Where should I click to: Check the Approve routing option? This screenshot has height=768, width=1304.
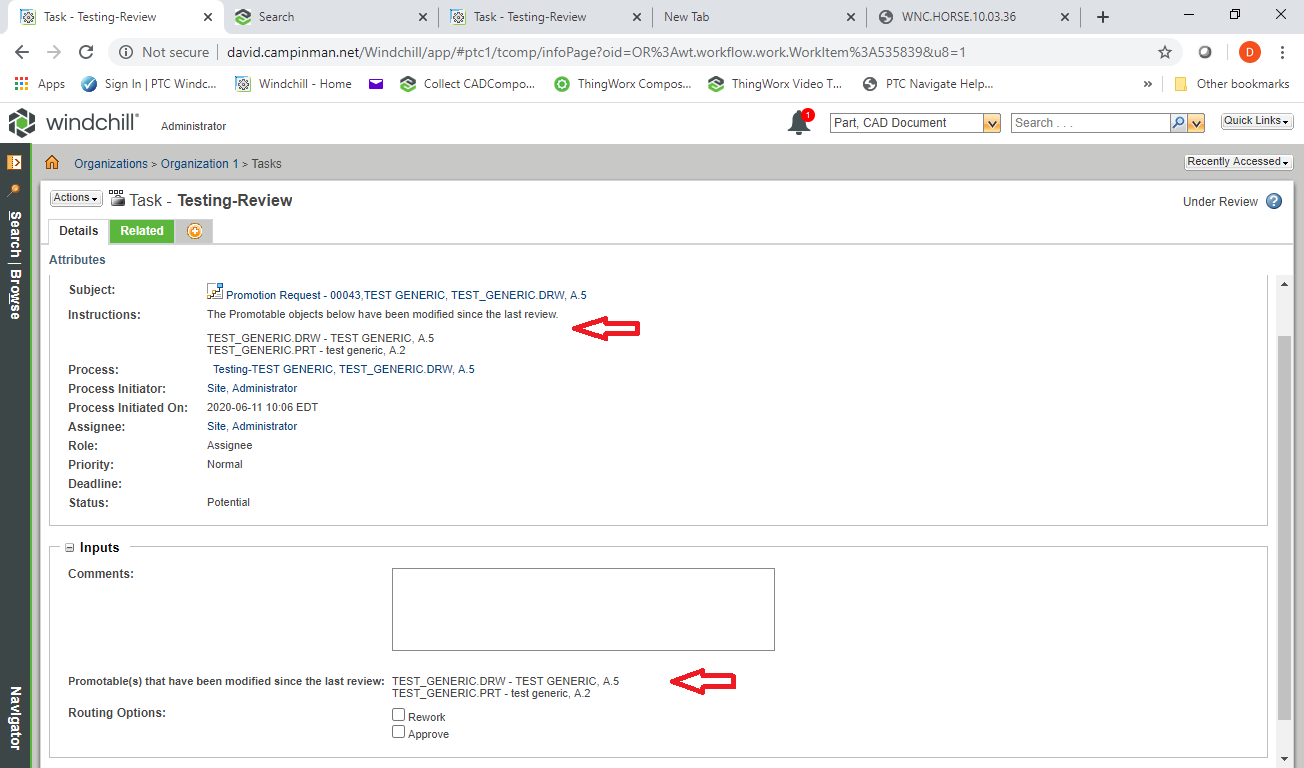(x=398, y=732)
